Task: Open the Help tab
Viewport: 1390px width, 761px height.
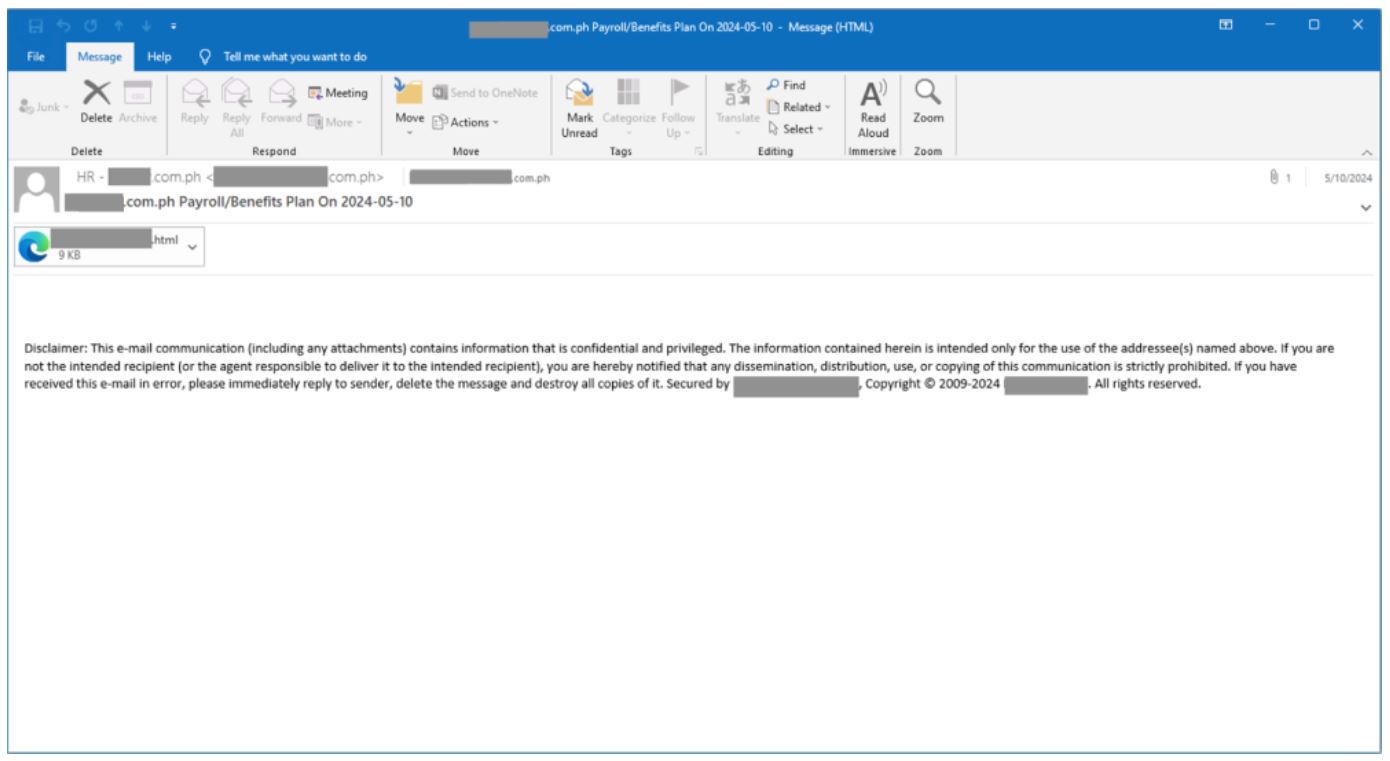Action: click(x=159, y=57)
